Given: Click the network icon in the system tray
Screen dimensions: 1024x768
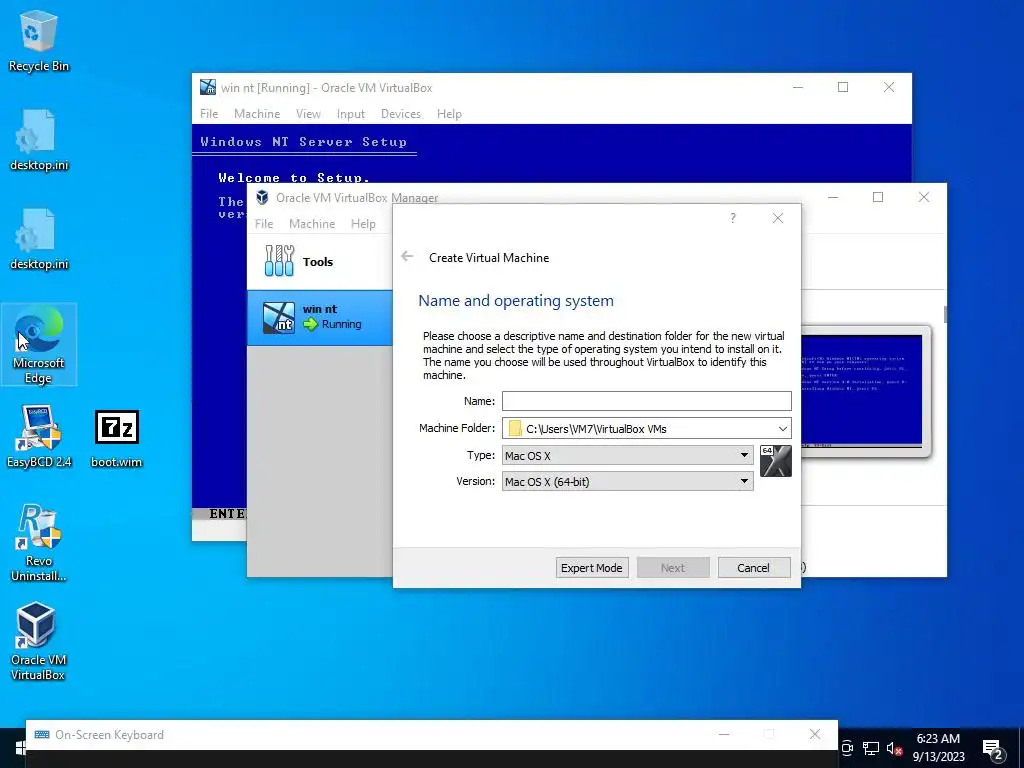Looking at the screenshot, I should click(871, 748).
